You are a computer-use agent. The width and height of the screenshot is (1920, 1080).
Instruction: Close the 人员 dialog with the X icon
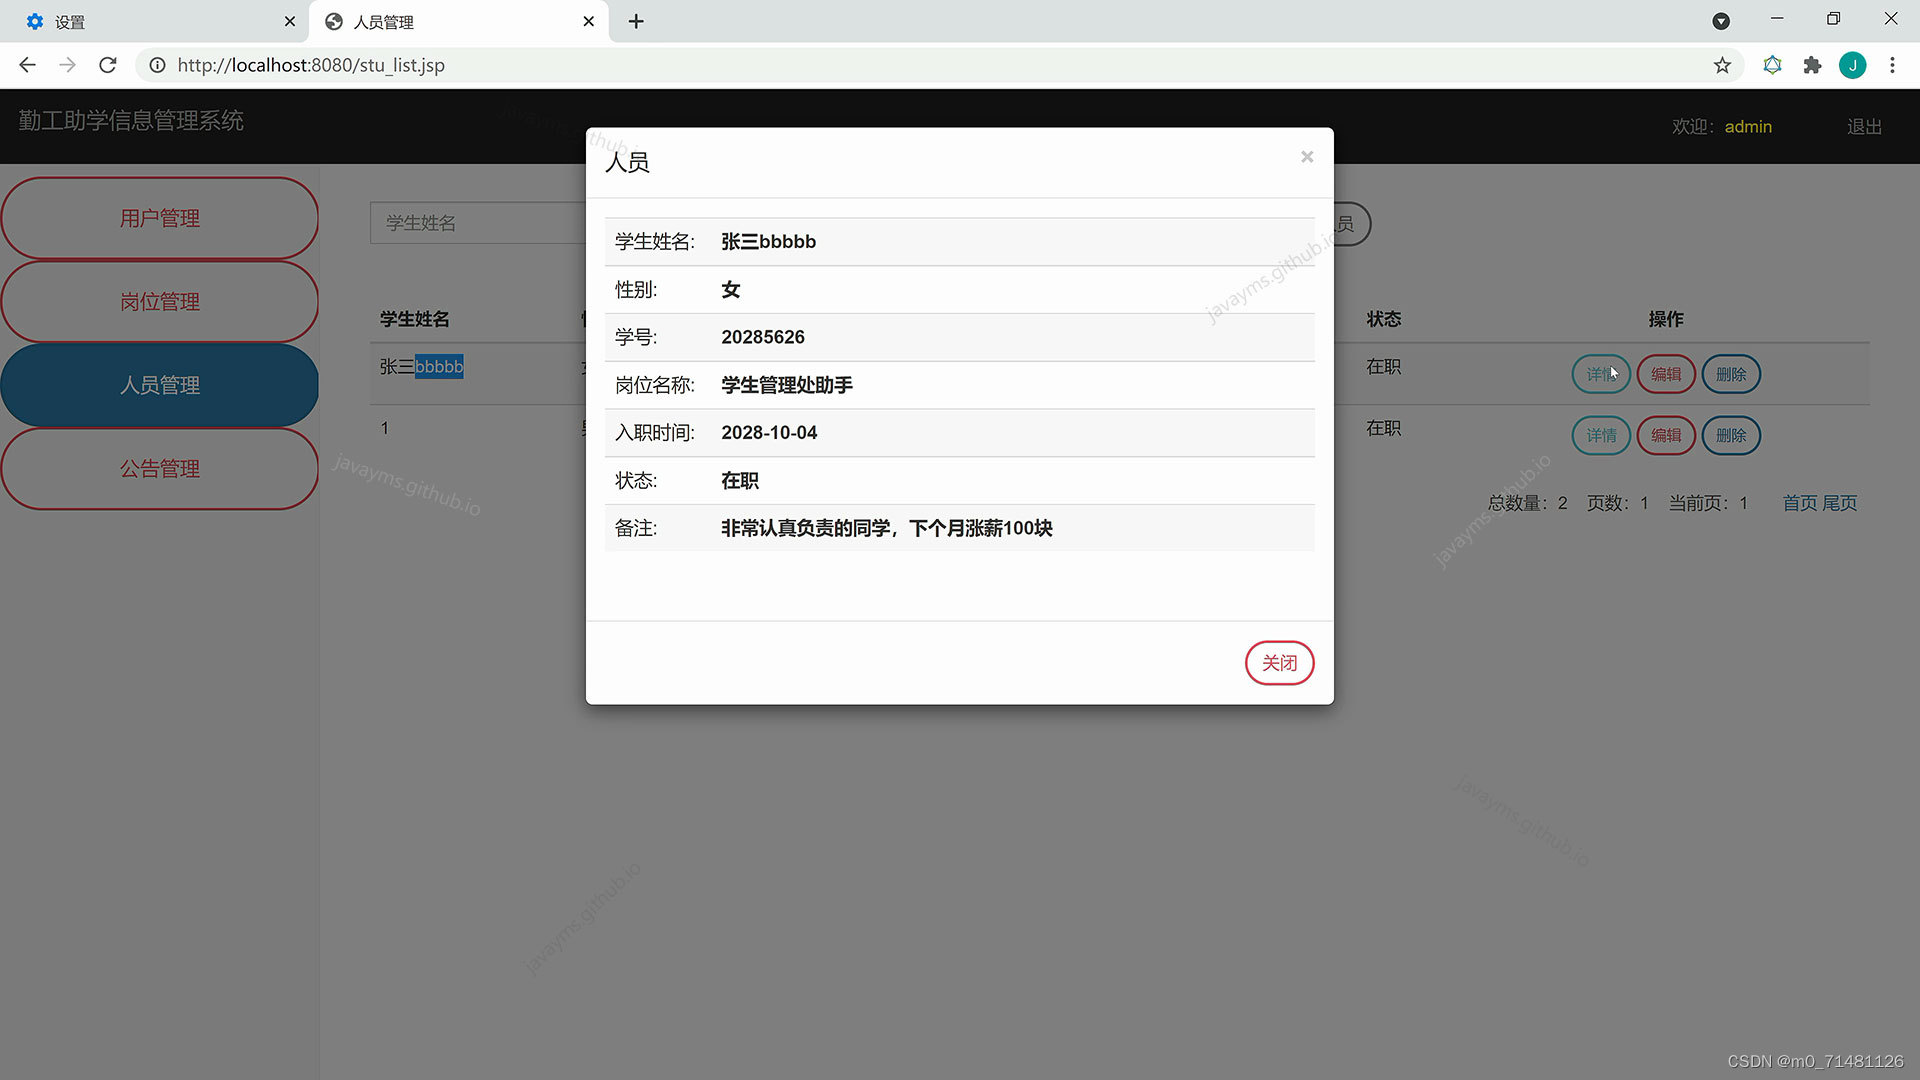(x=1306, y=157)
